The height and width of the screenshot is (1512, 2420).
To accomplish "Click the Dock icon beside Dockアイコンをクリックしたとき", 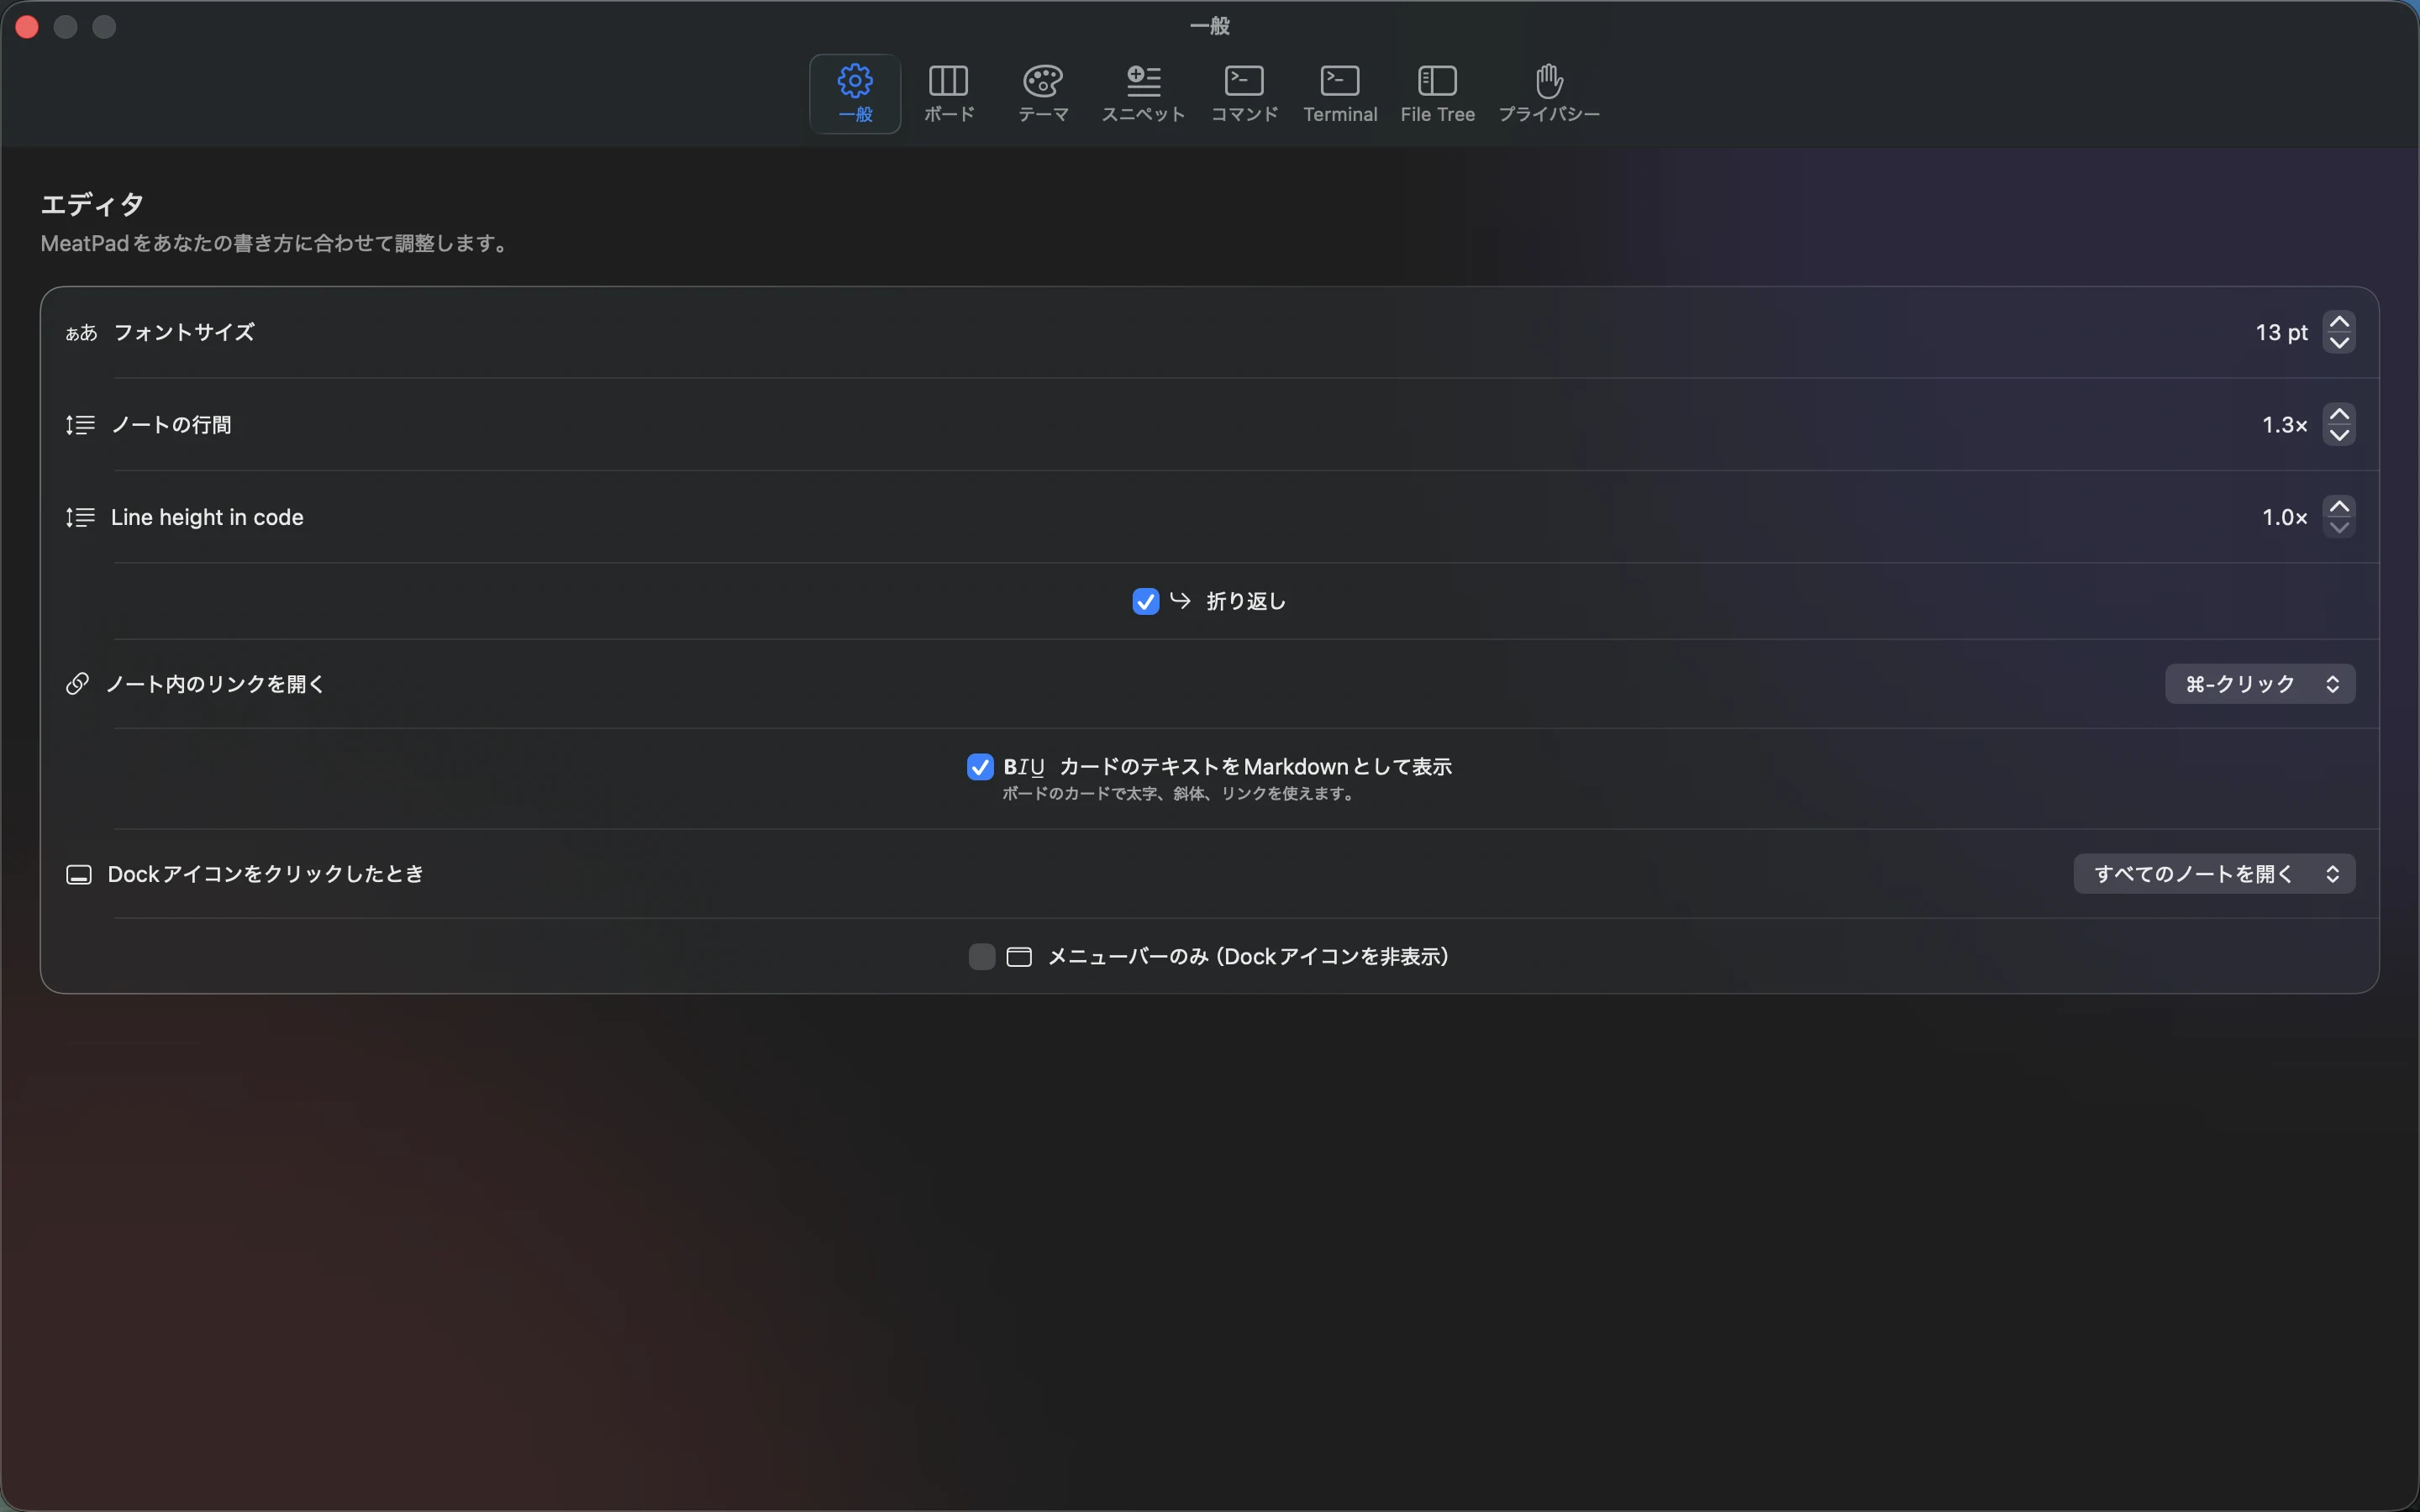I will [79, 875].
